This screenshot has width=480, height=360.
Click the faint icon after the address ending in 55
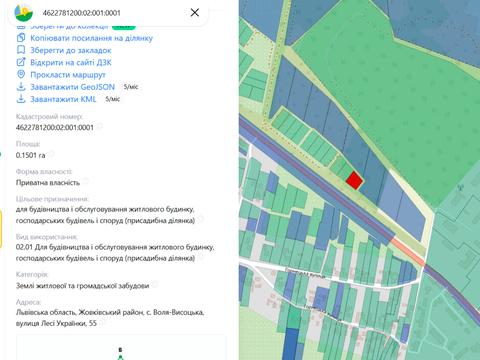(x=102, y=322)
